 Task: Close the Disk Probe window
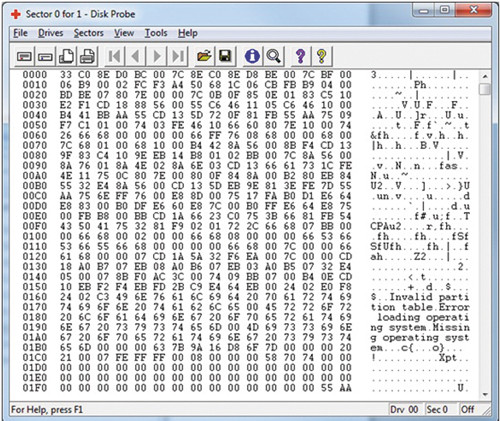(x=473, y=10)
